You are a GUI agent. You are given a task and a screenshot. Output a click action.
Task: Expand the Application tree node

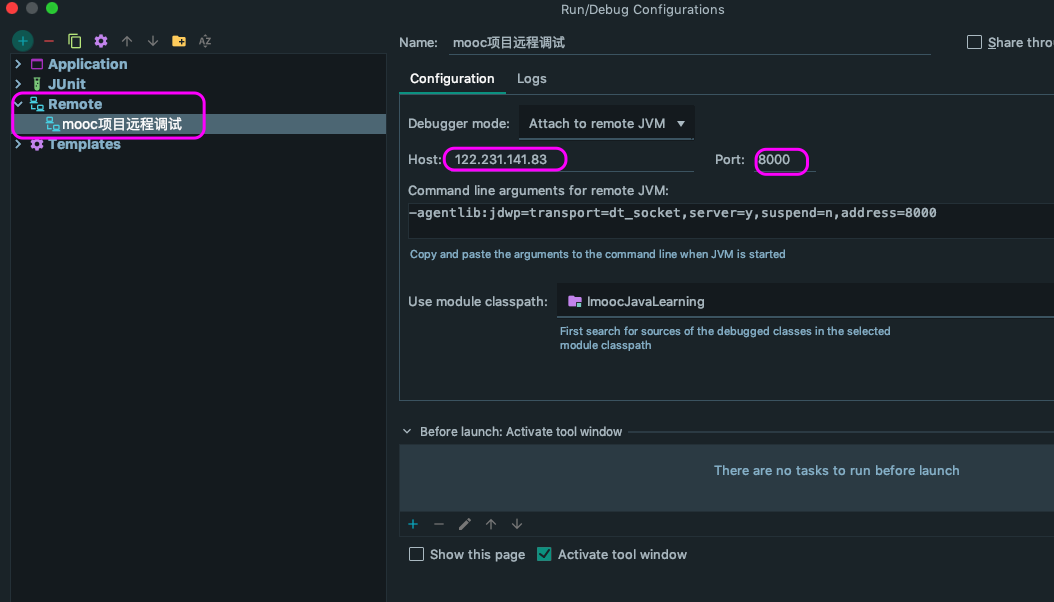coord(18,64)
